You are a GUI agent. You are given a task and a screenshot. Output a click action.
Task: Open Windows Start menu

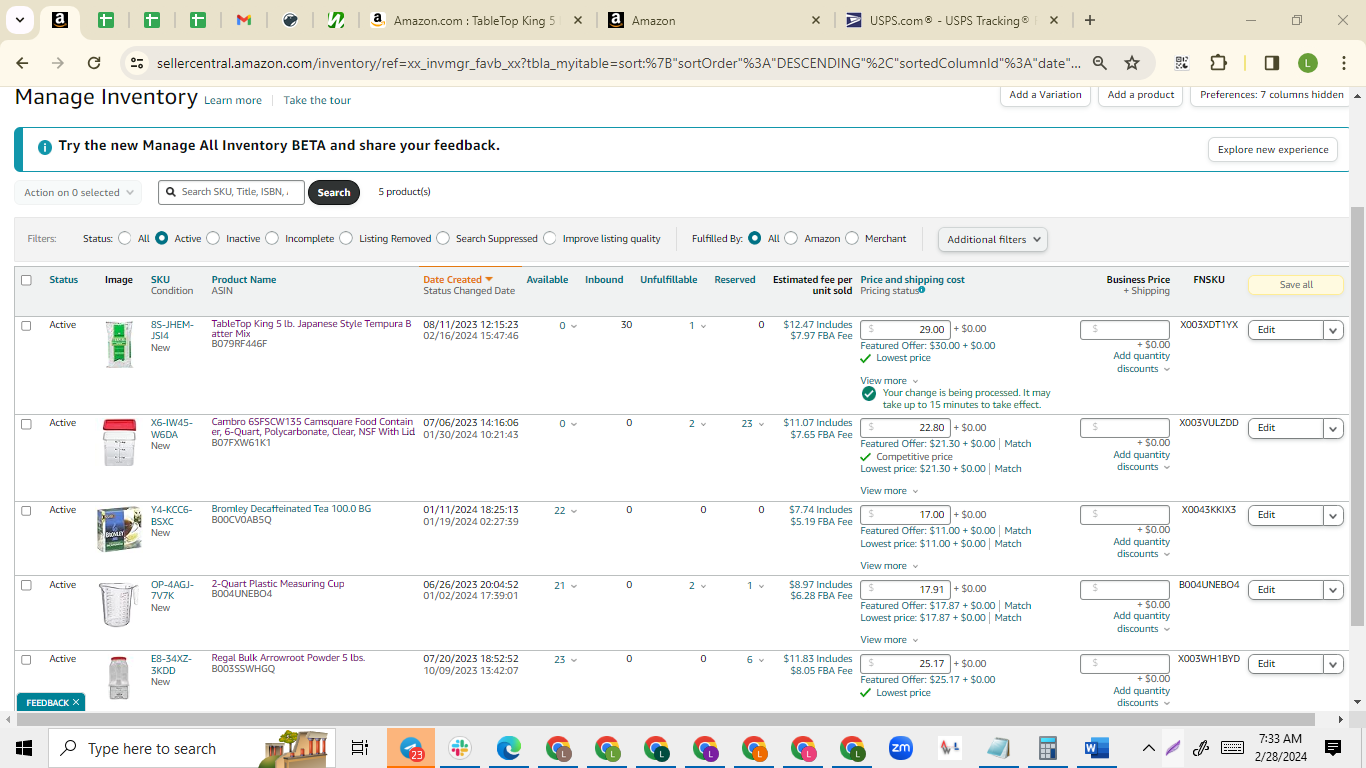pyautogui.click(x=24, y=748)
